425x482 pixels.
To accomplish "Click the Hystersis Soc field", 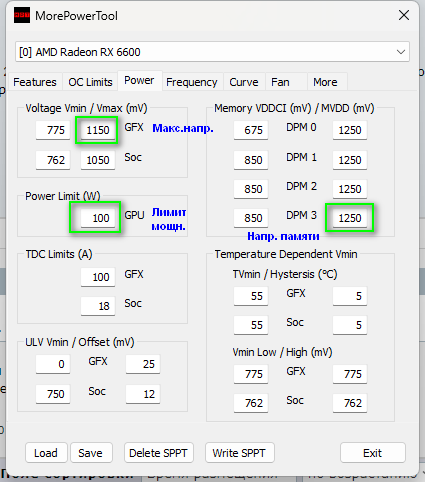I will coord(350,325).
